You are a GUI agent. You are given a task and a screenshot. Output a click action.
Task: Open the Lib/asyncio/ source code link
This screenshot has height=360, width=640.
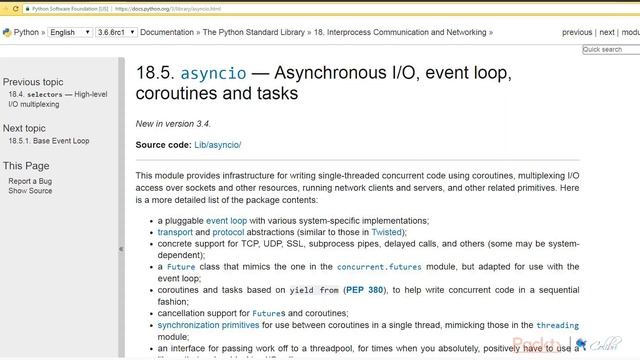pyautogui.click(x=218, y=145)
